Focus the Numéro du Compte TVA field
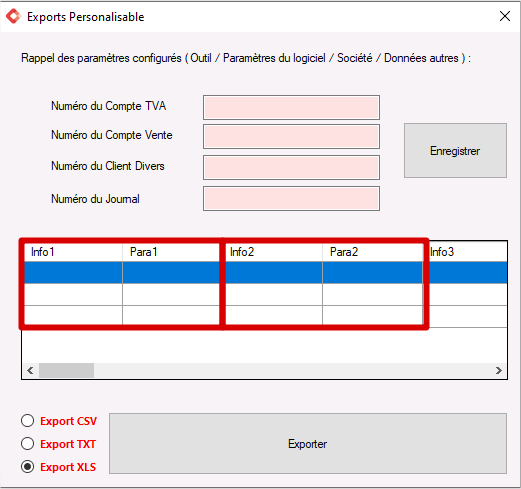 click(x=291, y=107)
